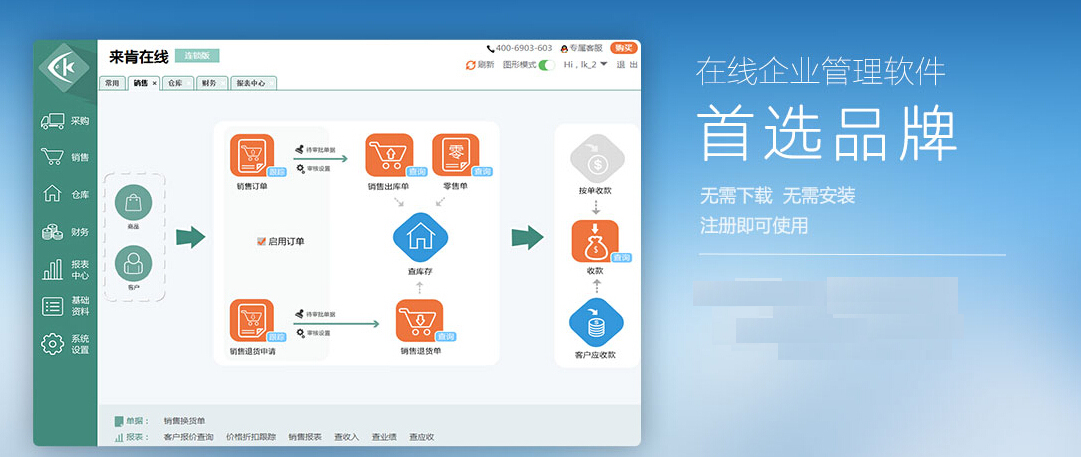The height and width of the screenshot is (457, 1081).
Task: Open 基础资料 basic data in sidebar
Action: 65,307
